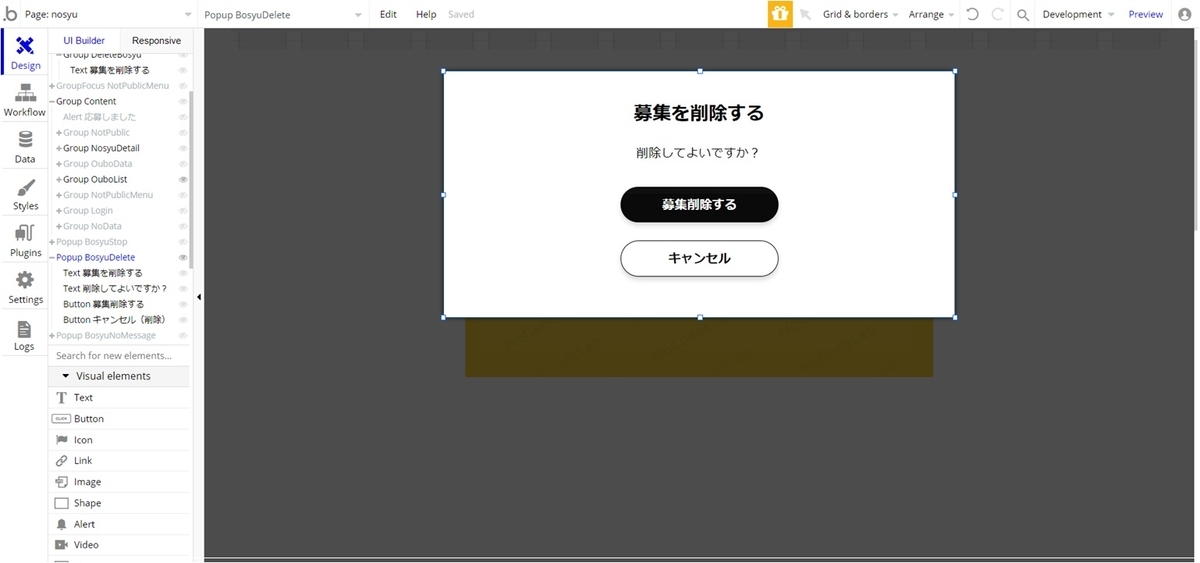Switch to the Responsive tab

pyautogui.click(x=157, y=40)
